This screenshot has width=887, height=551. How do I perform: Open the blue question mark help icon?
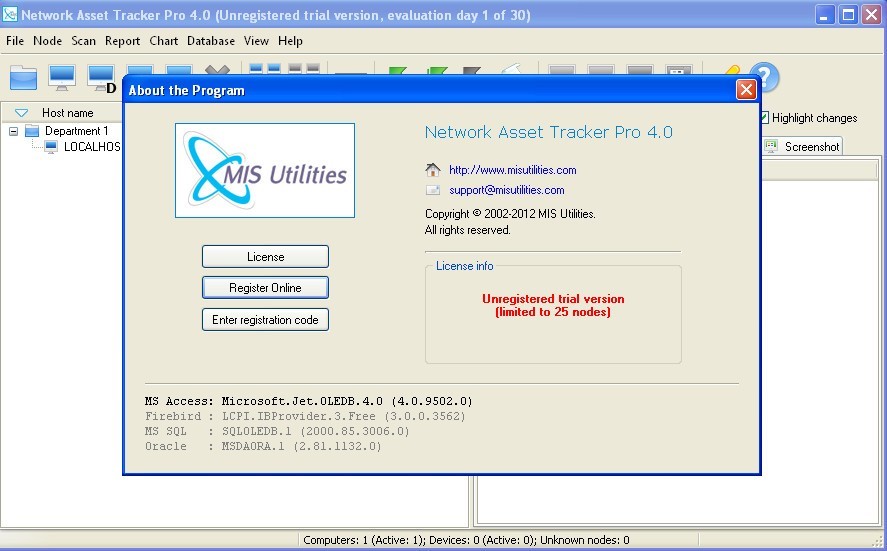click(x=765, y=76)
